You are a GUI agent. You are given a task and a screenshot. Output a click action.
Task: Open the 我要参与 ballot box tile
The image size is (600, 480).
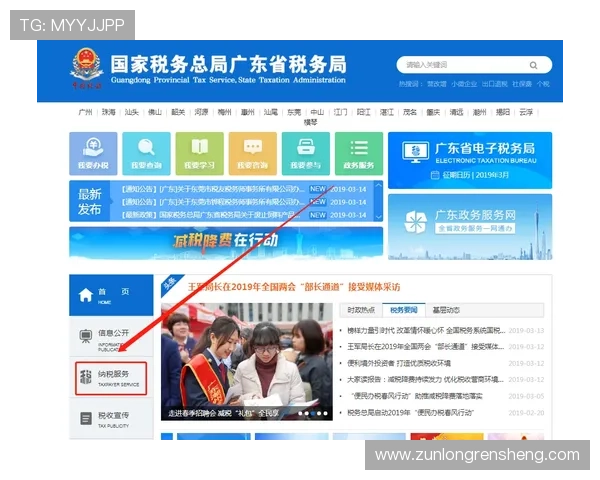point(306,153)
